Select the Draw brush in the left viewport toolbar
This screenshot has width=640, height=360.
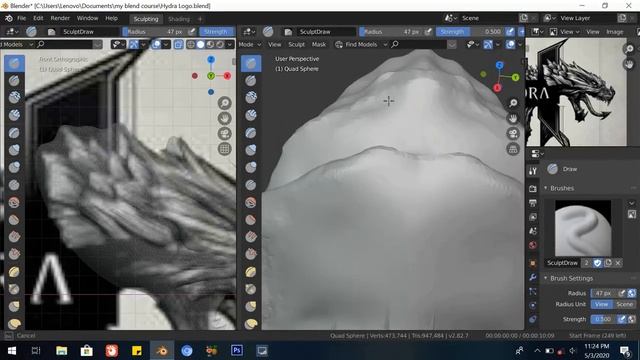[x=14, y=64]
